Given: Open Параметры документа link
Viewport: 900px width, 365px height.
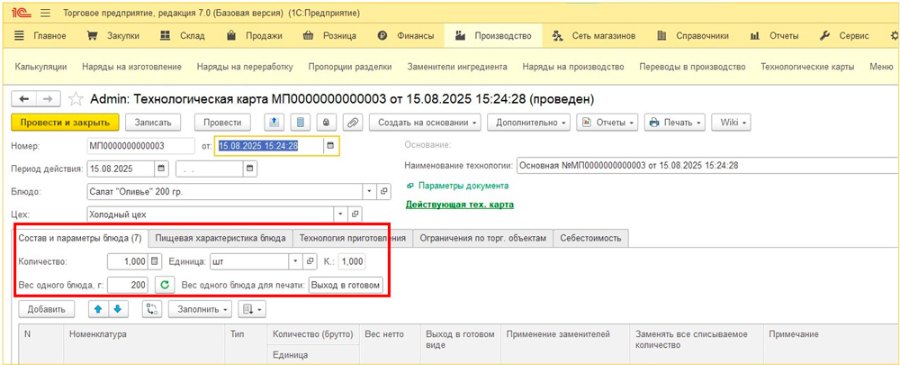Looking at the screenshot, I should click(x=463, y=186).
